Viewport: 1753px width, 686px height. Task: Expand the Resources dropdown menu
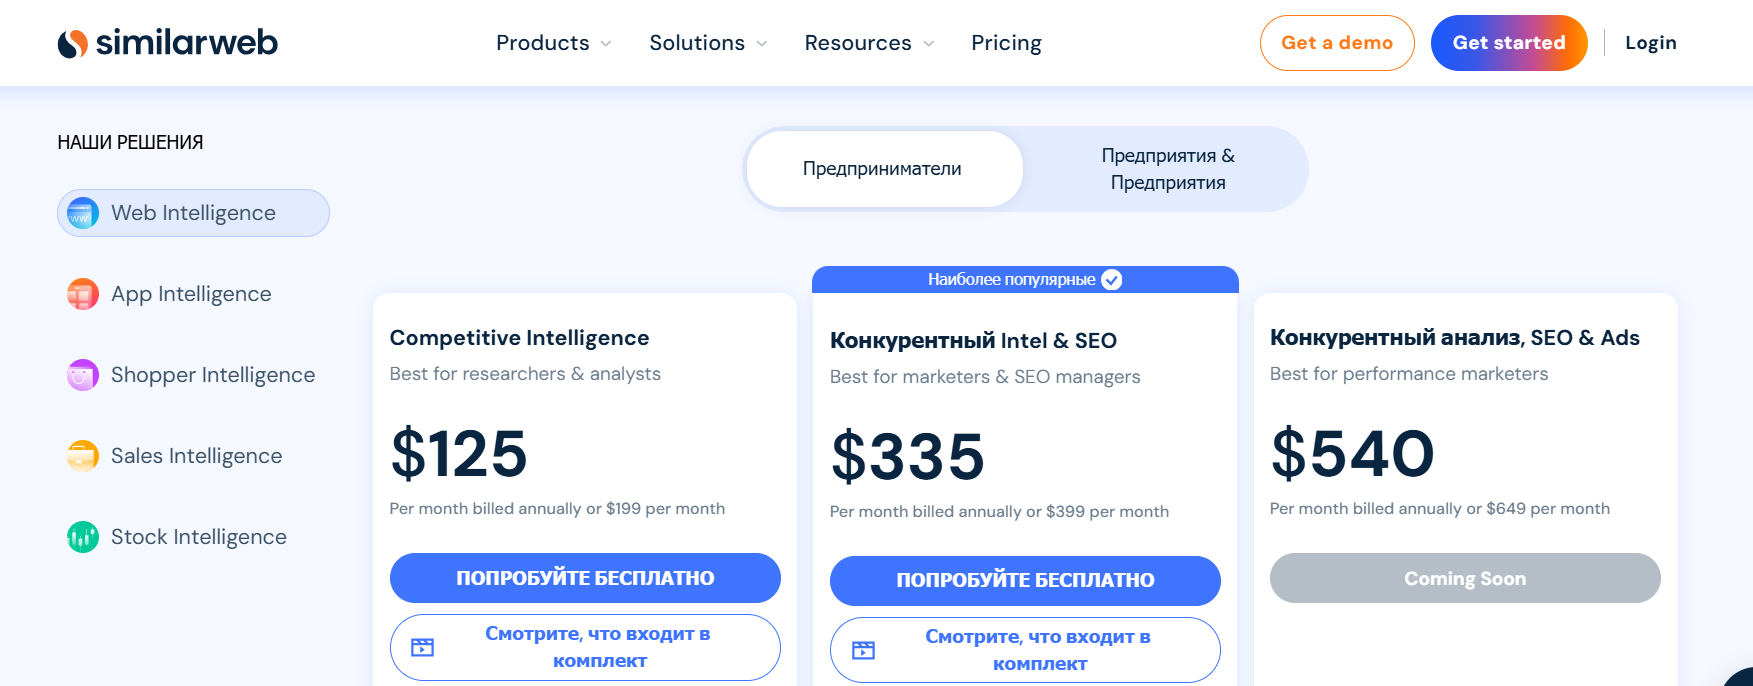tap(868, 43)
